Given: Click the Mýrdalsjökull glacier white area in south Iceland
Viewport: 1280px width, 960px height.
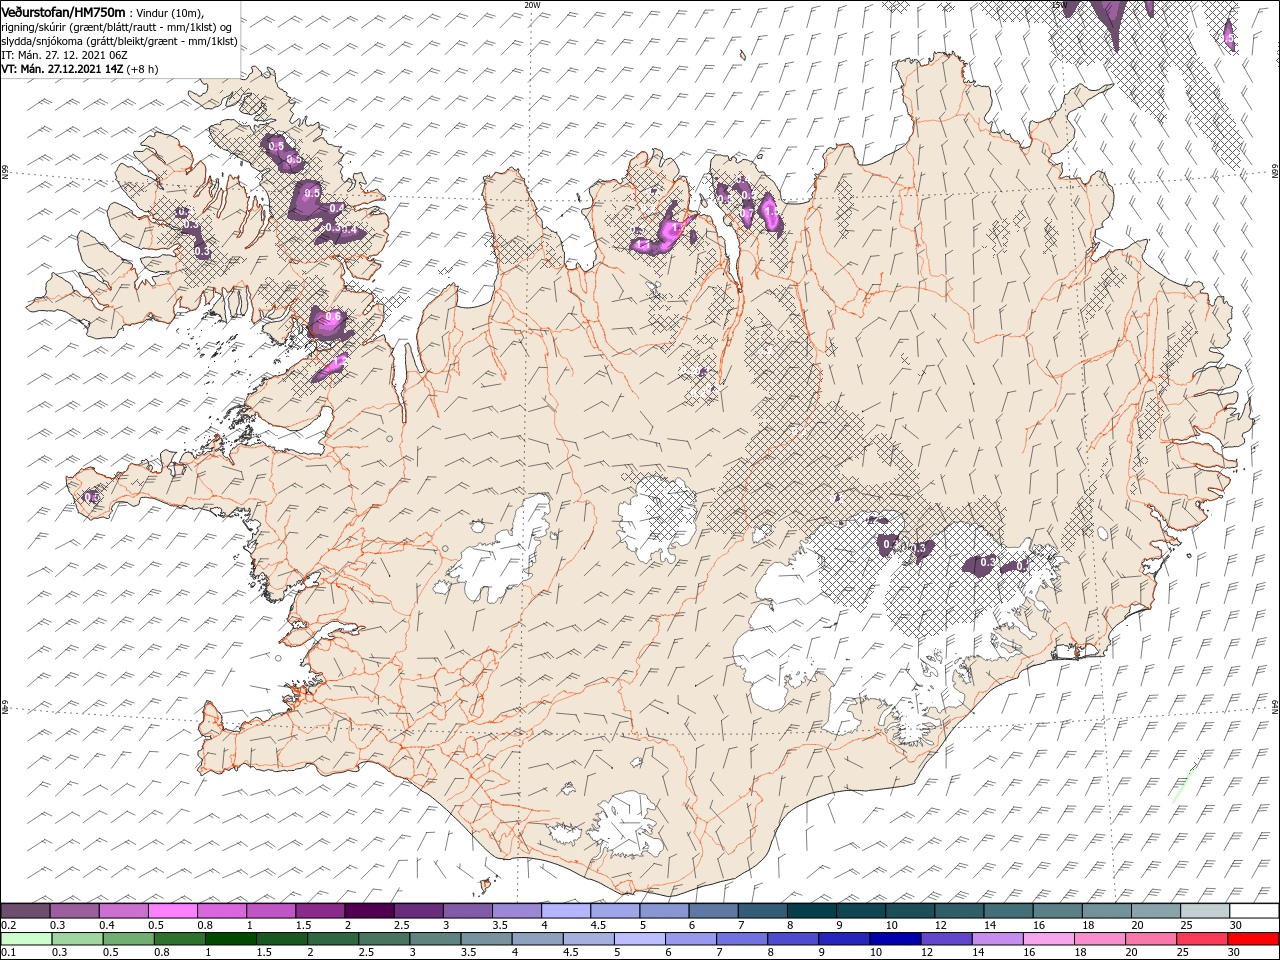Looking at the screenshot, I should click(627, 826).
